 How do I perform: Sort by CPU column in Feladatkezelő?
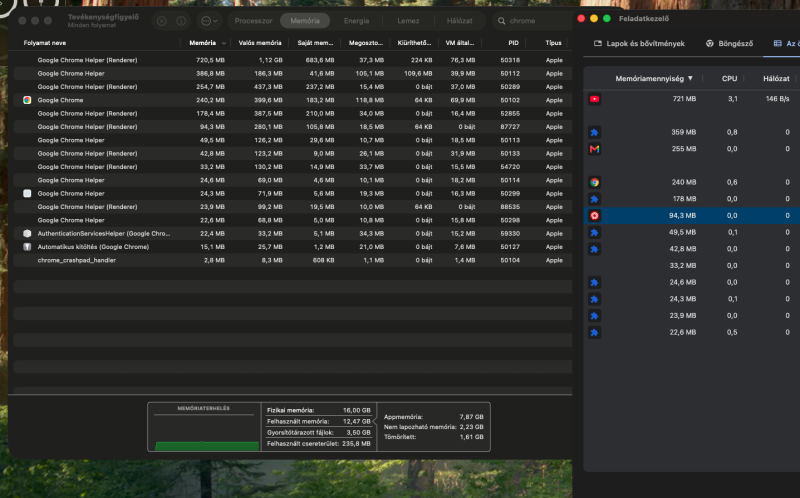tap(729, 79)
